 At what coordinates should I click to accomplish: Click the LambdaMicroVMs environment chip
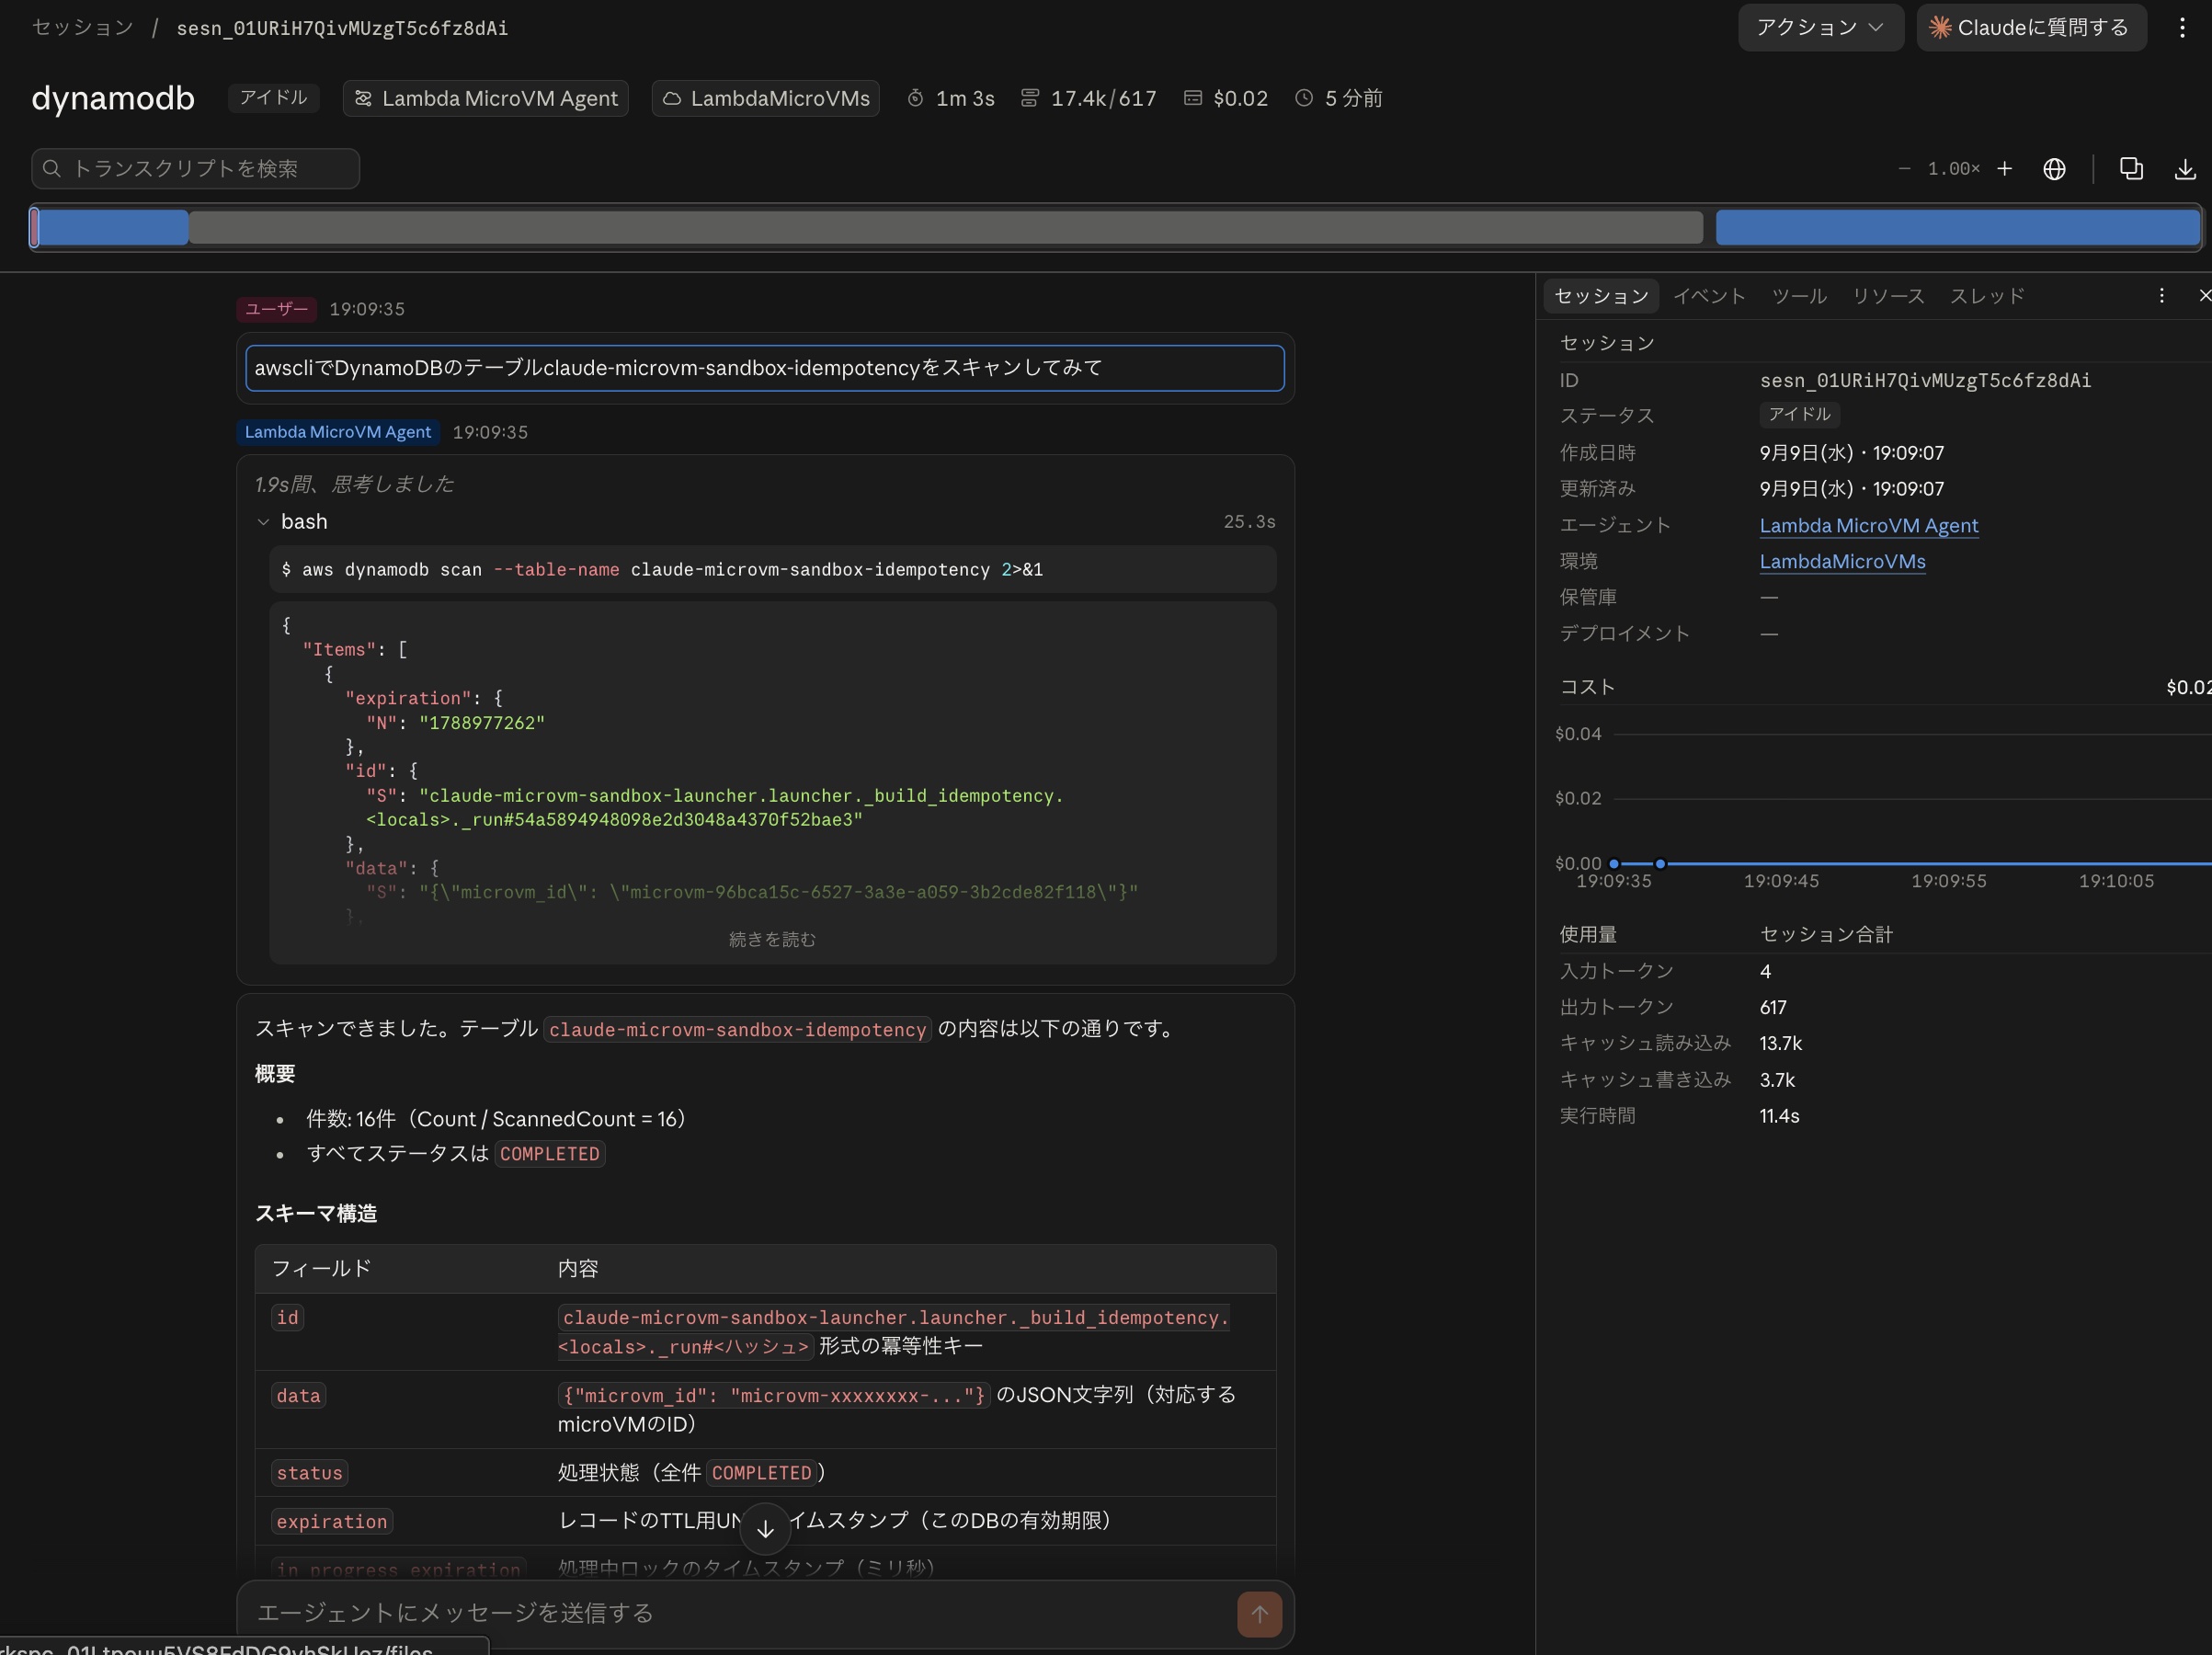[766, 98]
